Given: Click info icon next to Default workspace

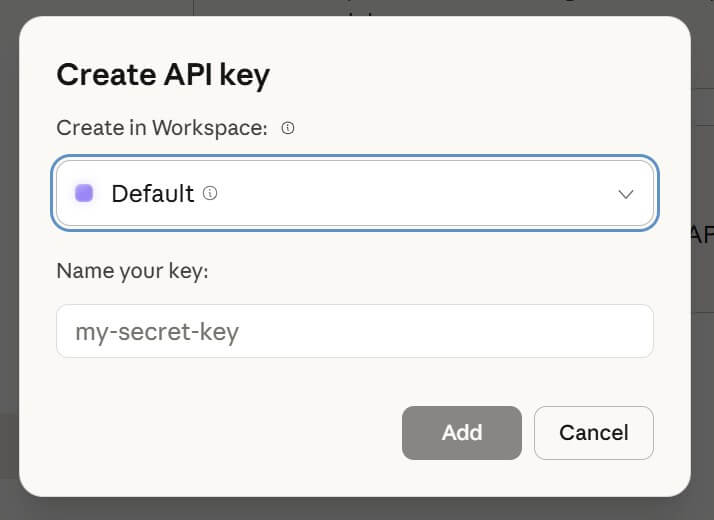Looking at the screenshot, I should [x=210, y=193].
